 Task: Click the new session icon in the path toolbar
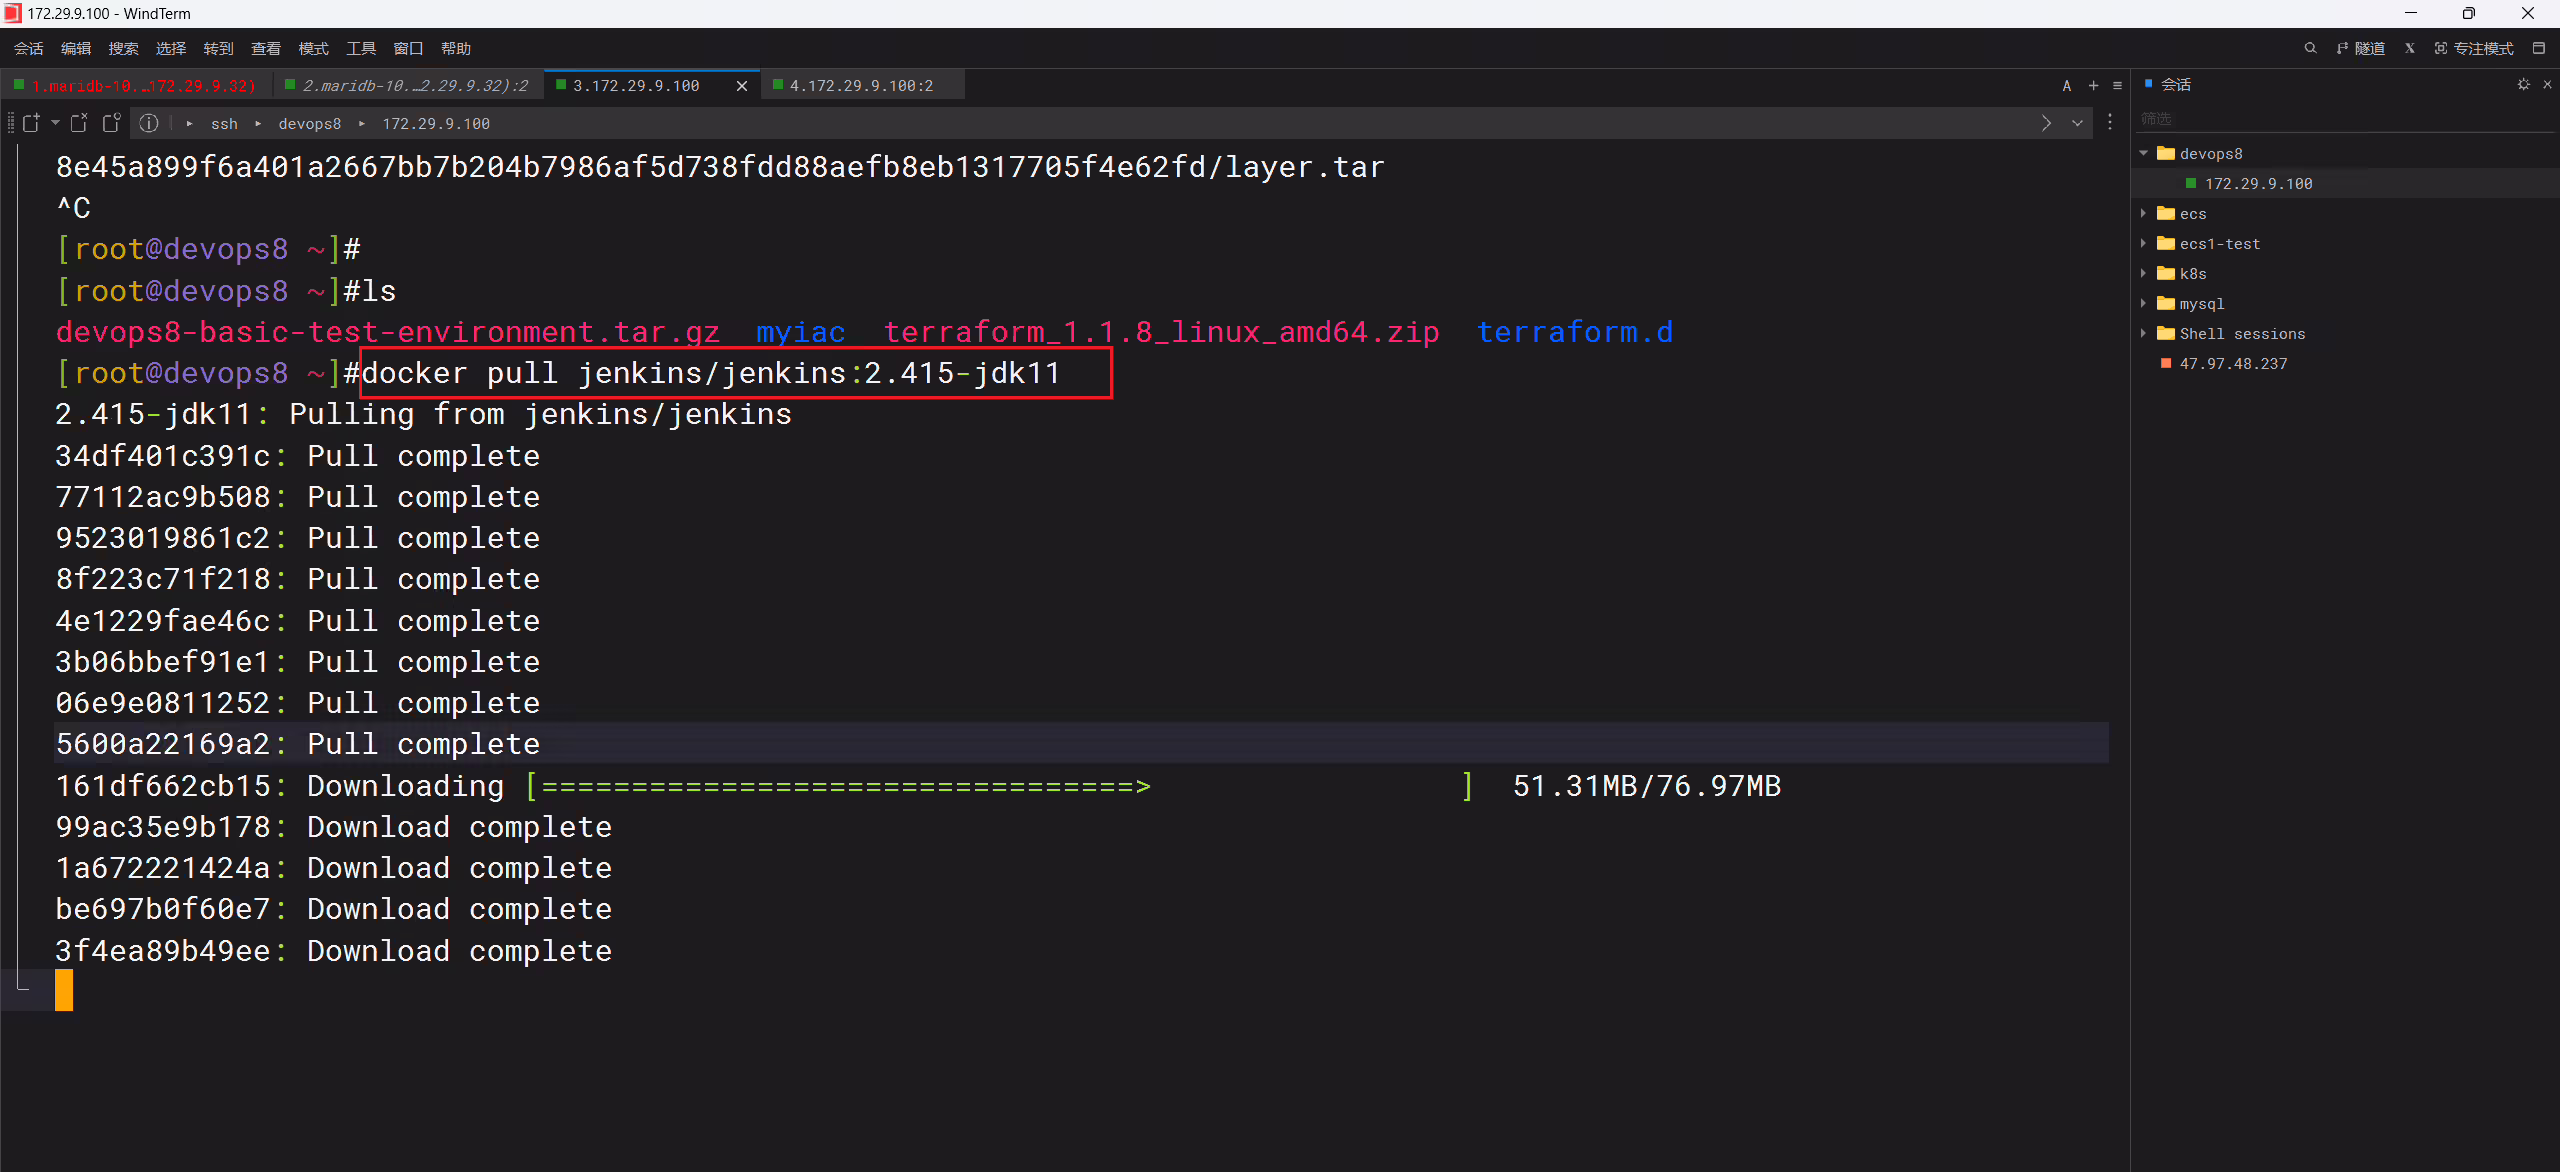point(31,123)
